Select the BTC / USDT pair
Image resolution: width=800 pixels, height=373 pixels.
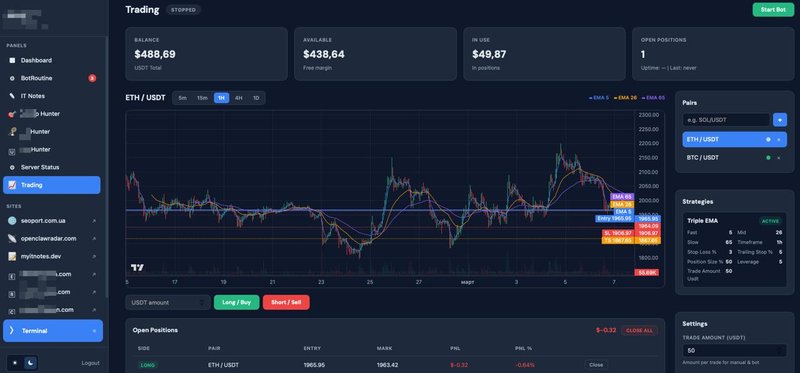point(735,158)
